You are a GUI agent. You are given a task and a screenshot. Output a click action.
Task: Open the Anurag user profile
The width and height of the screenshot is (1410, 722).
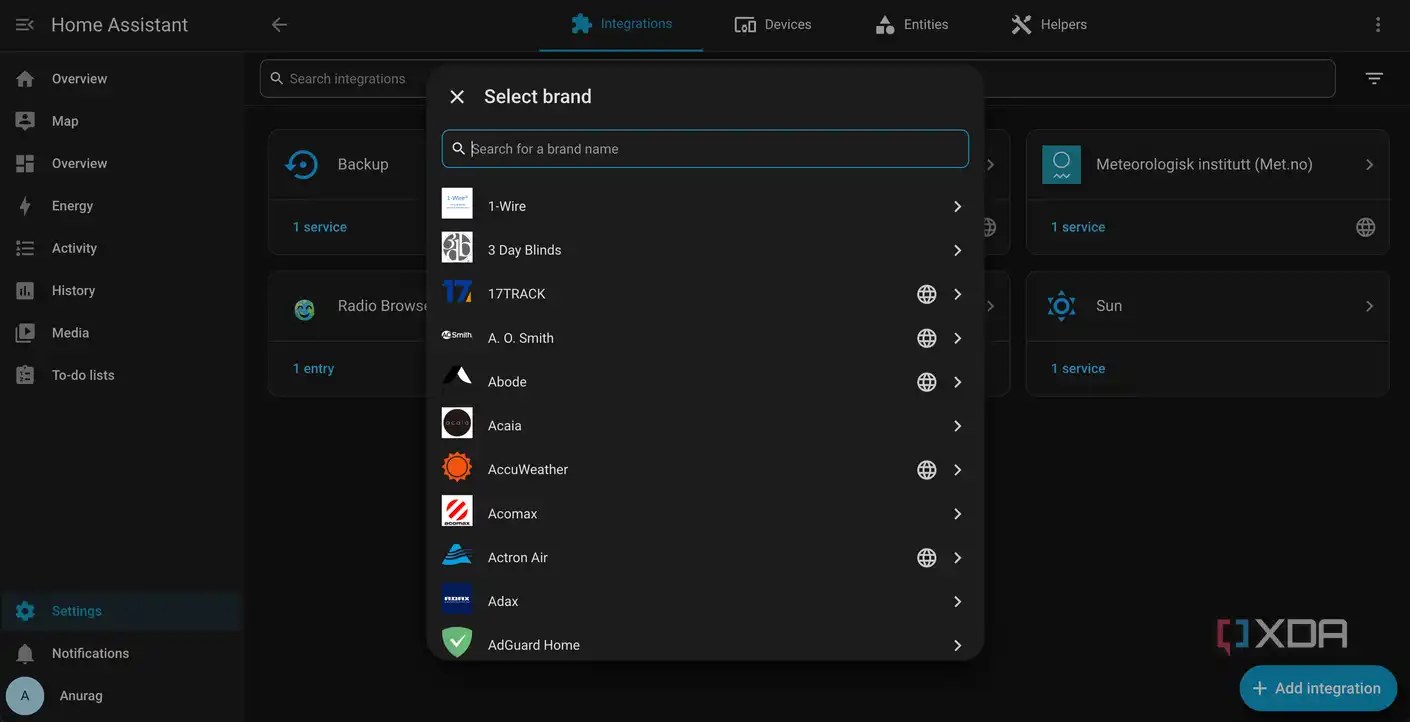(x=122, y=696)
